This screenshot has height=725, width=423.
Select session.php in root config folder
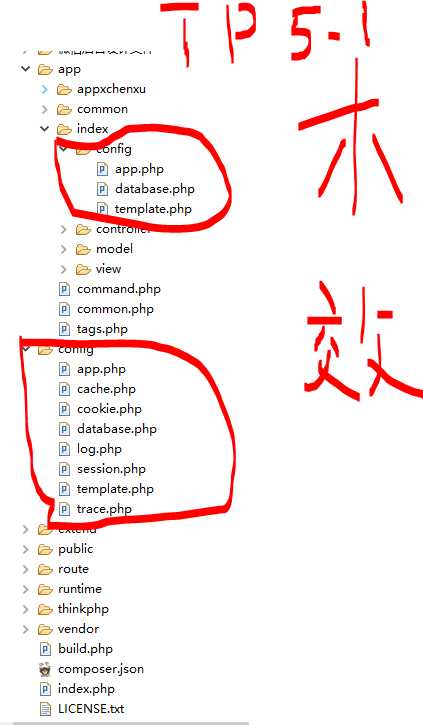click(111, 469)
